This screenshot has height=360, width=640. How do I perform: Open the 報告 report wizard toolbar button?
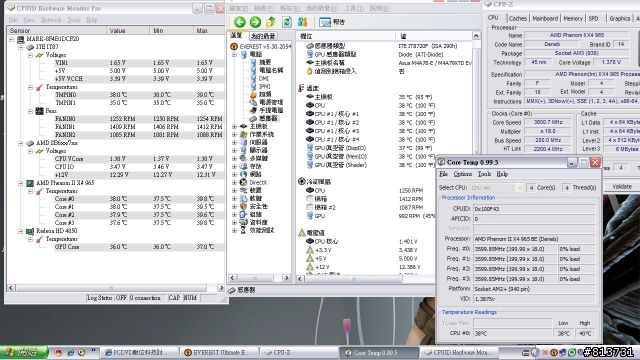click(x=332, y=22)
